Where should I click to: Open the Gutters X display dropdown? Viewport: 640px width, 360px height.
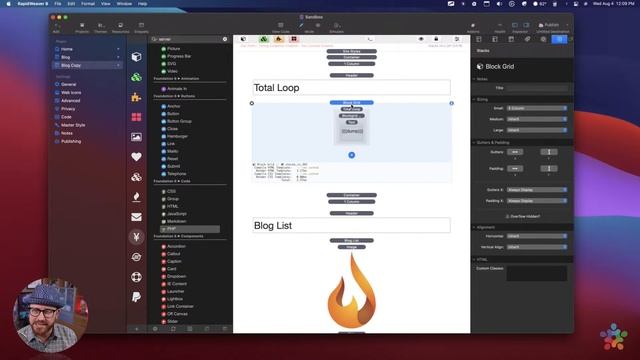[x=537, y=190]
